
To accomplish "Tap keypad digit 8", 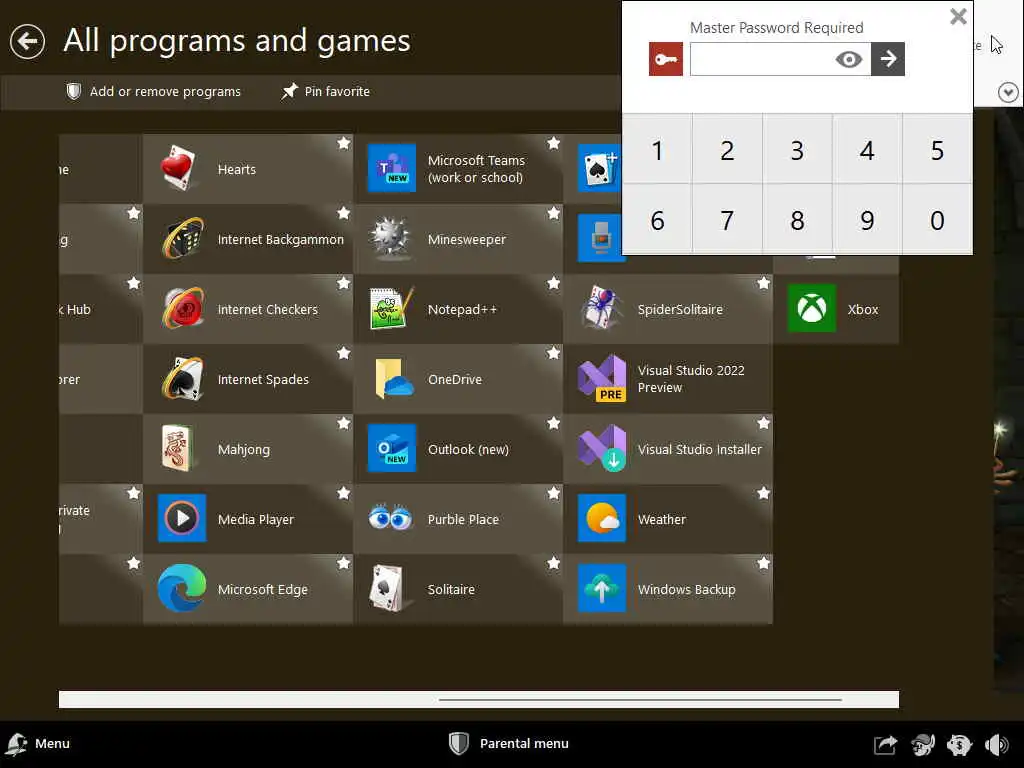I will click(x=797, y=219).
